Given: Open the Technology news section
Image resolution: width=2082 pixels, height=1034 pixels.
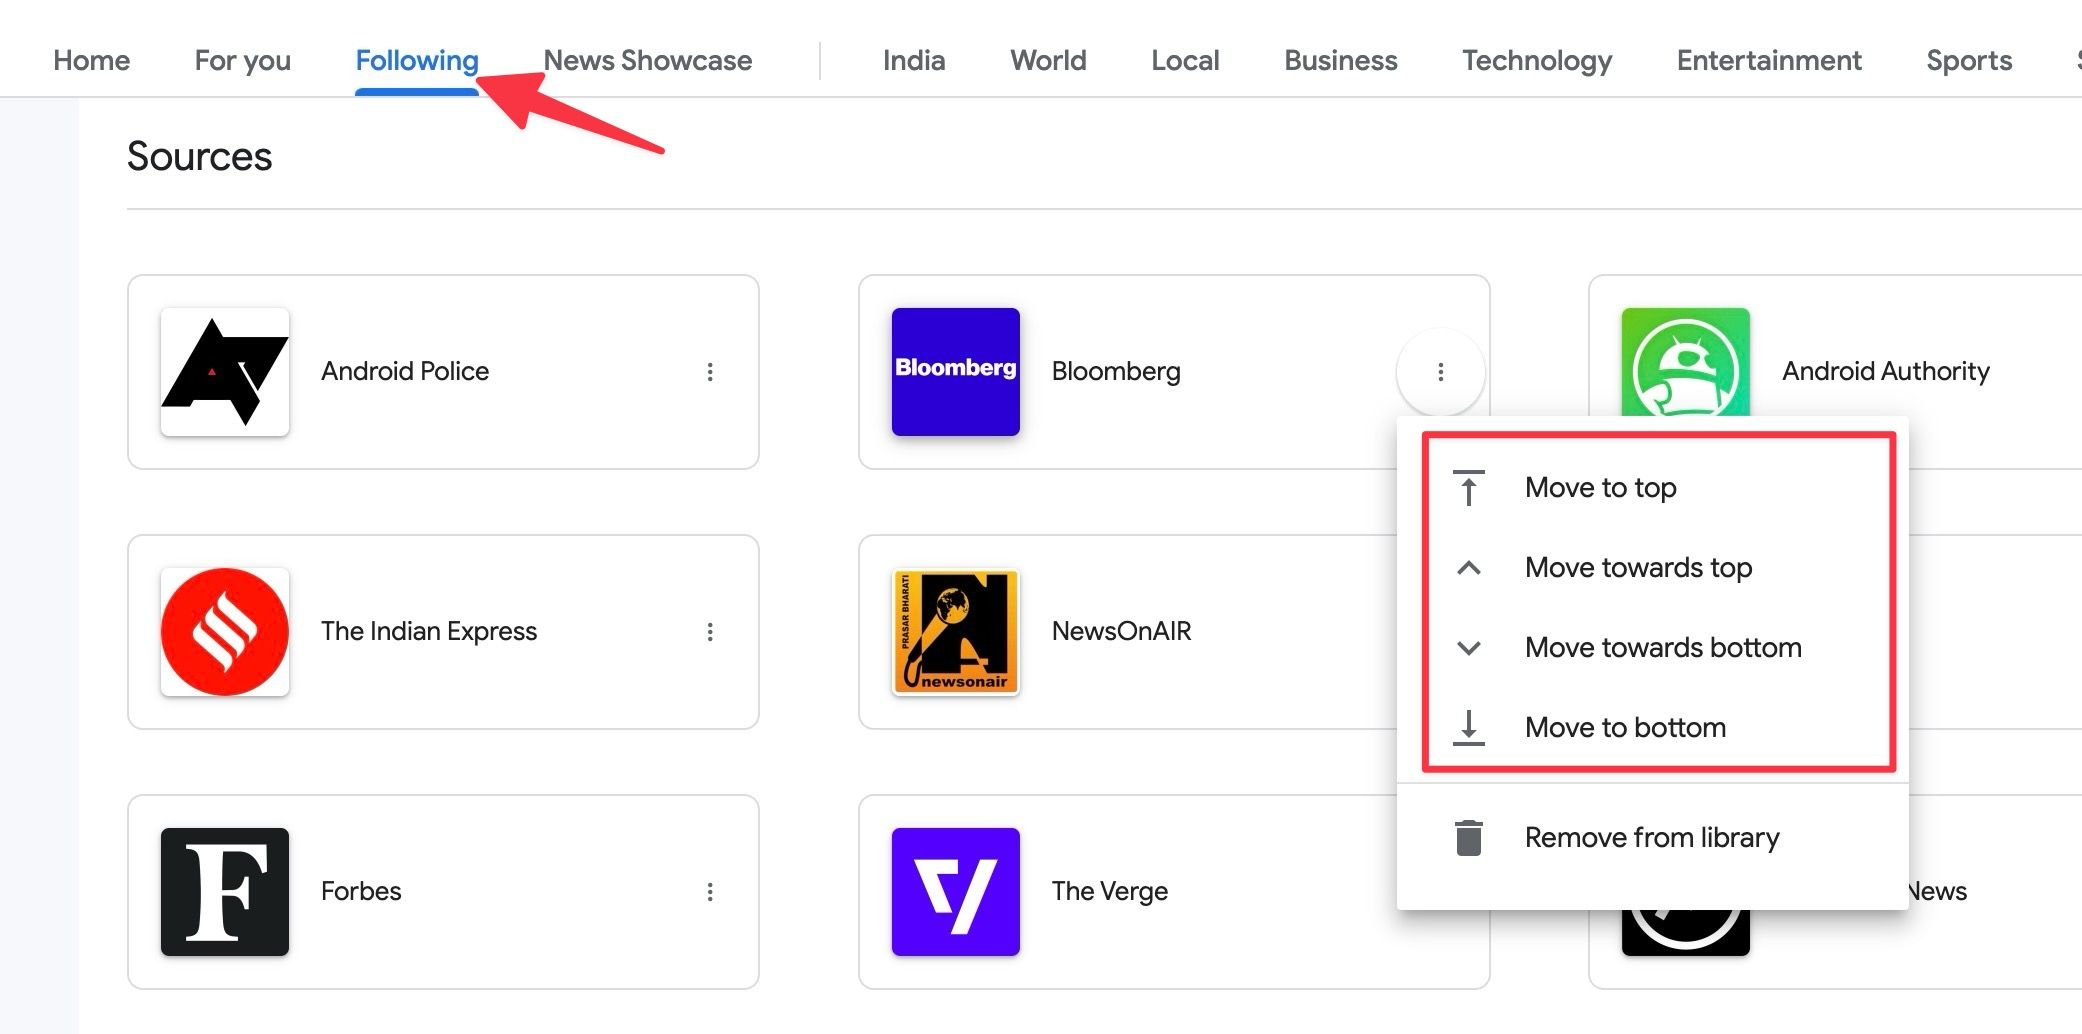Looking at the screenshot, I should point(1537,60).
